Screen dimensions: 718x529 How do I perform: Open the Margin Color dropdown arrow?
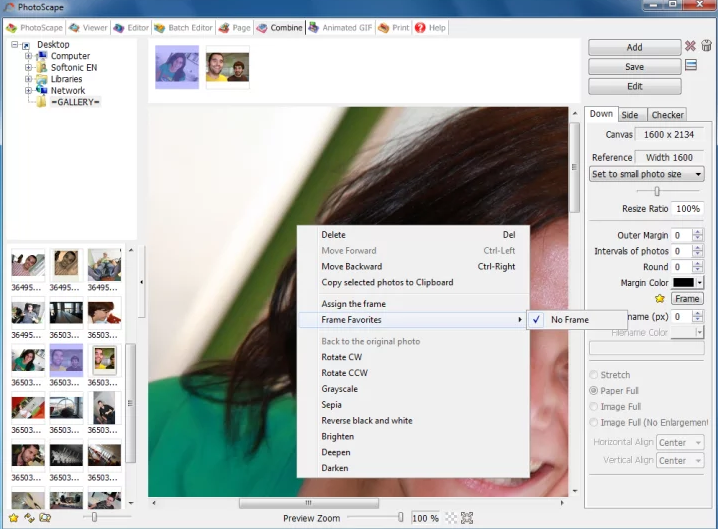click(700, 283)
